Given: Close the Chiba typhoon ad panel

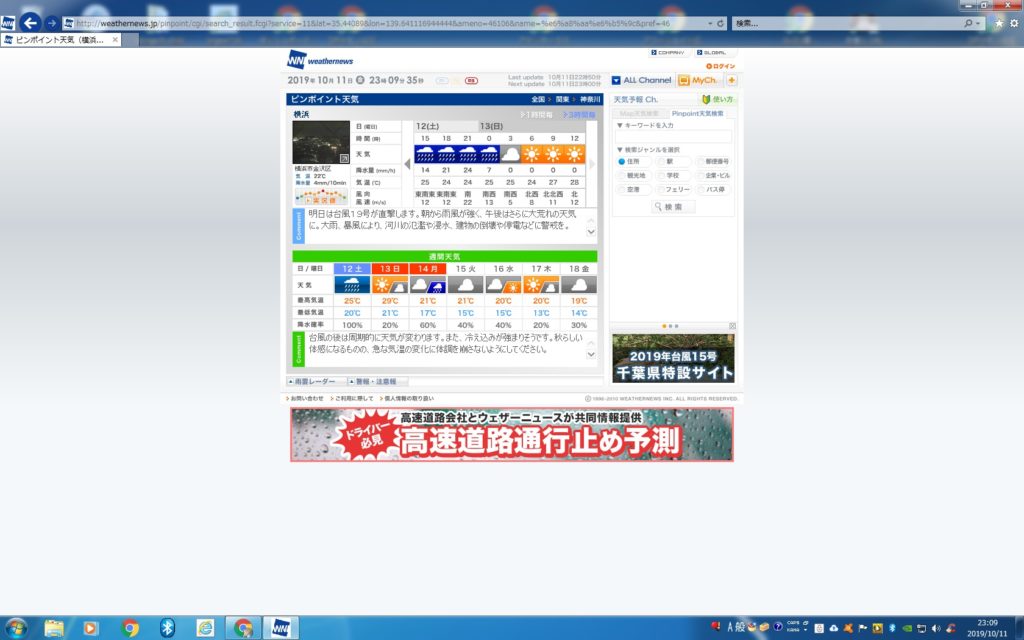Looking at the screenshot, I should [x=732, y=326].
